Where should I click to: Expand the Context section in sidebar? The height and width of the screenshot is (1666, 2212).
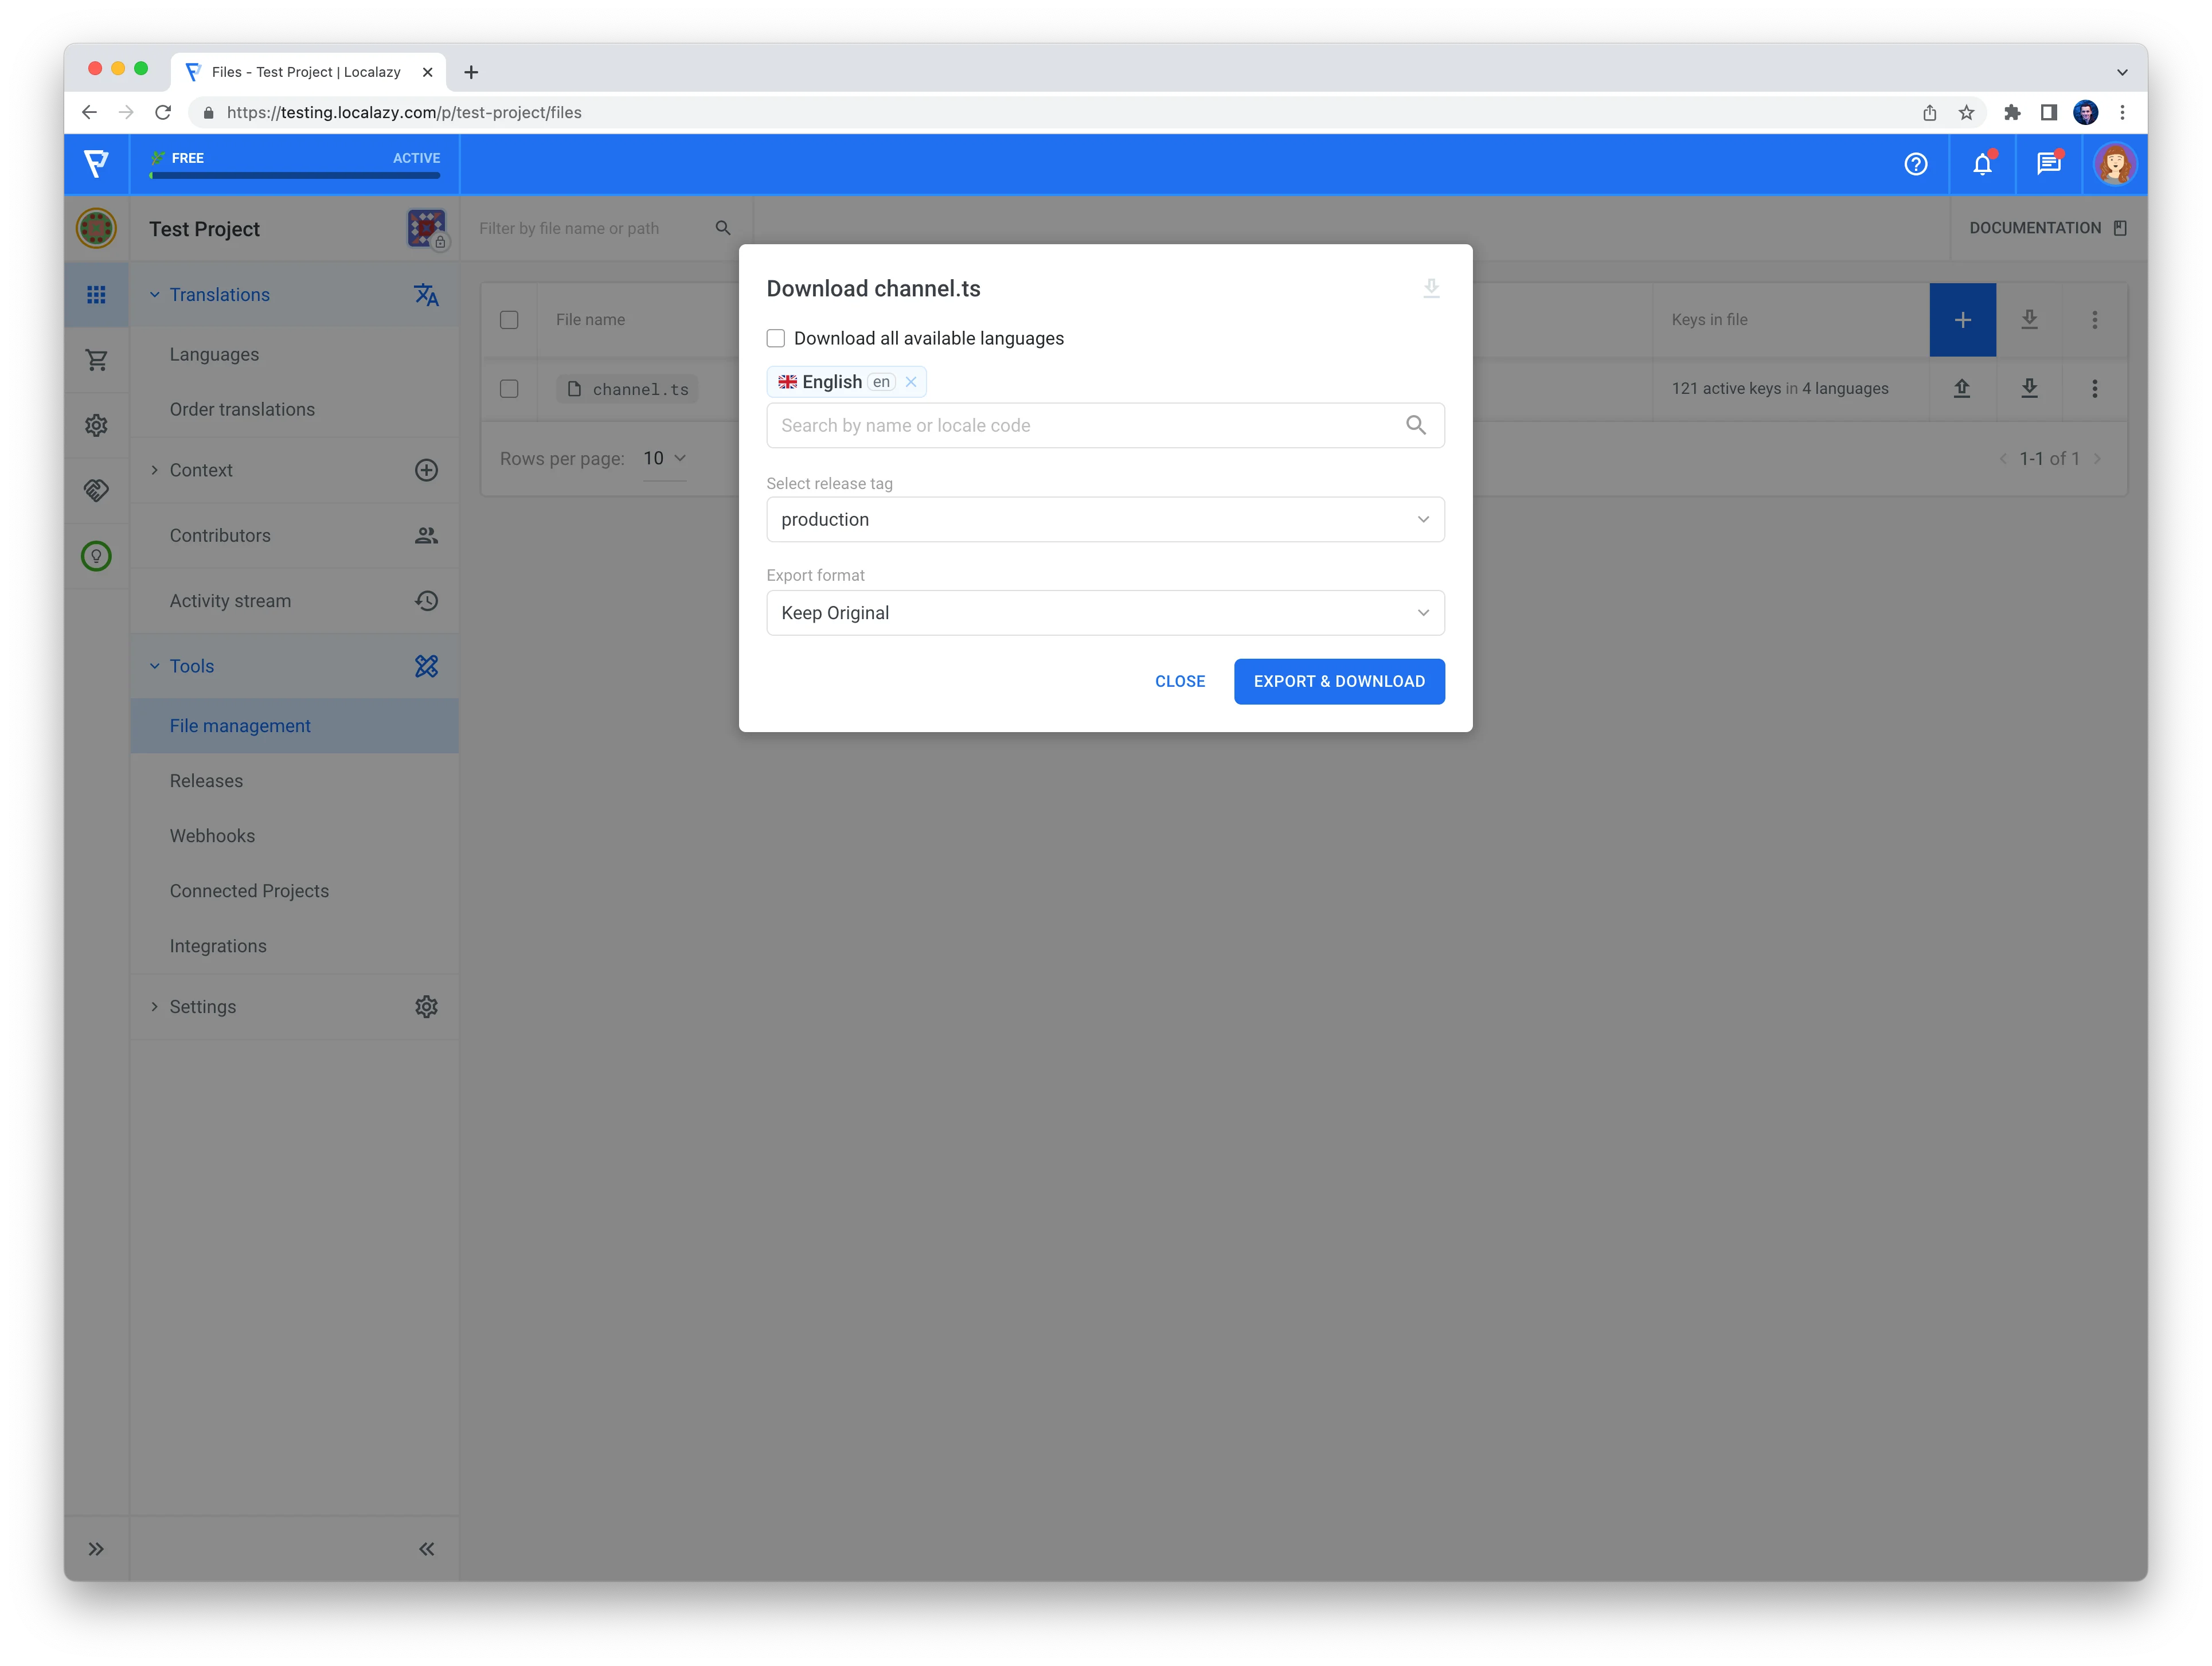pyautogui.click(x=201, y=470)
